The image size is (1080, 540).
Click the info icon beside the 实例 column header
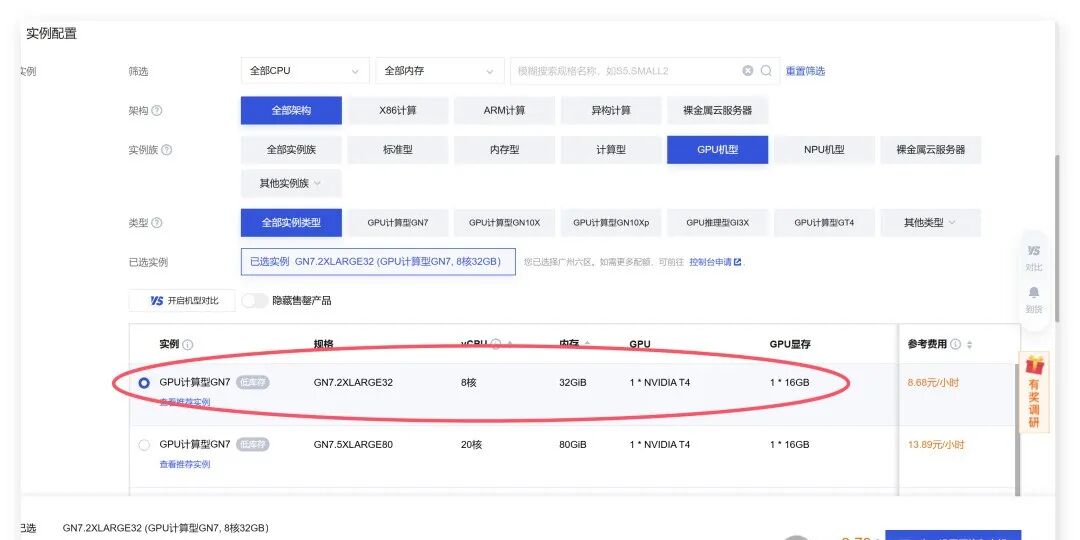pyautogui.click(x=187, y=344)
